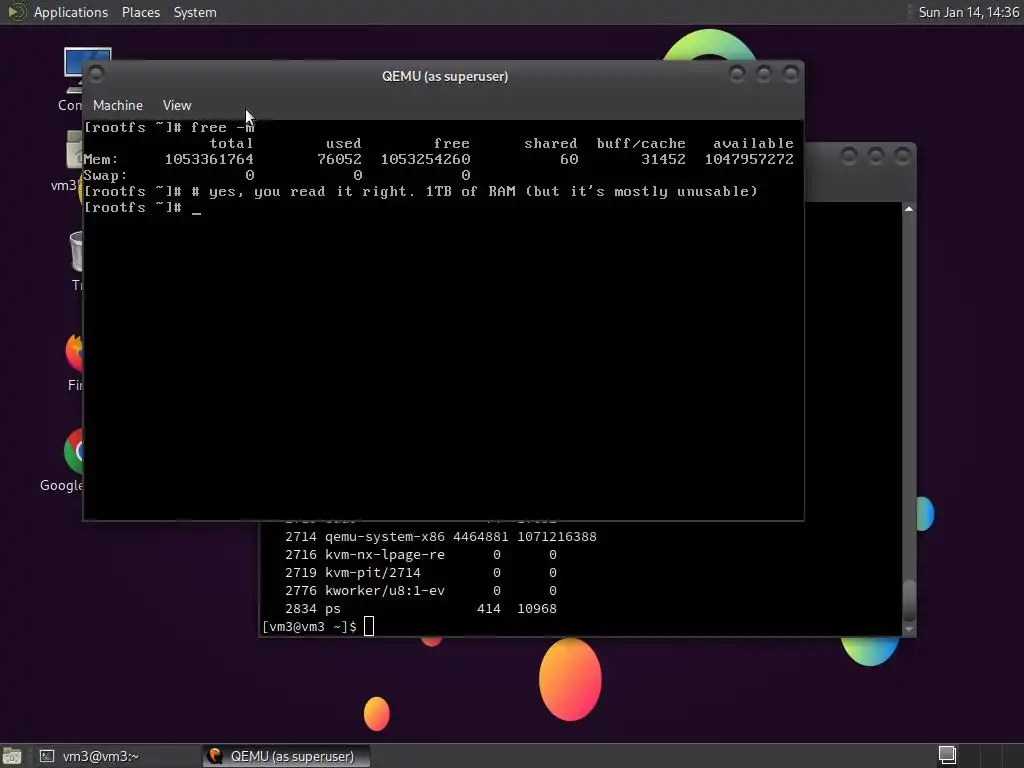
Task: Click the [vm3@vm3 ~]$ prompt in terminal
Action: coord(309,627)
